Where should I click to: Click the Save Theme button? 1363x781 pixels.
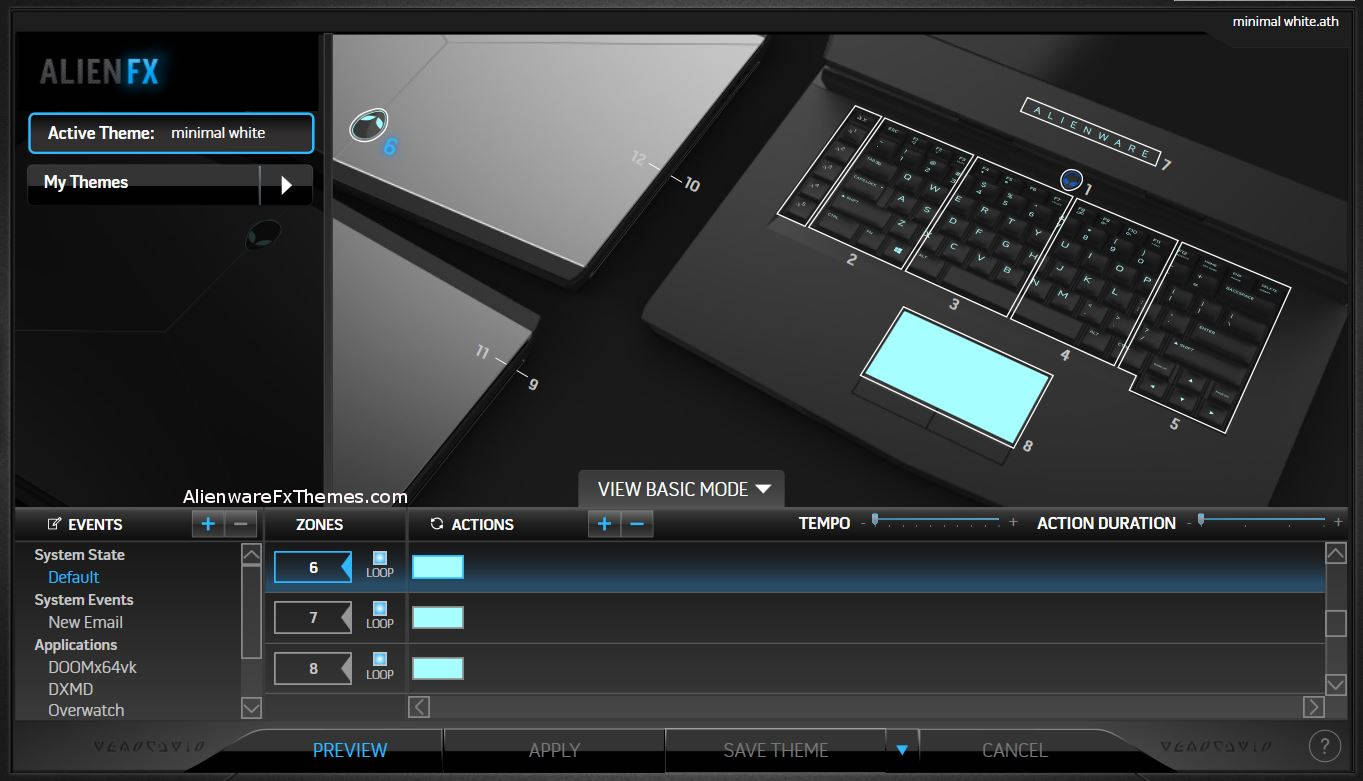click(x=776, y=750)
